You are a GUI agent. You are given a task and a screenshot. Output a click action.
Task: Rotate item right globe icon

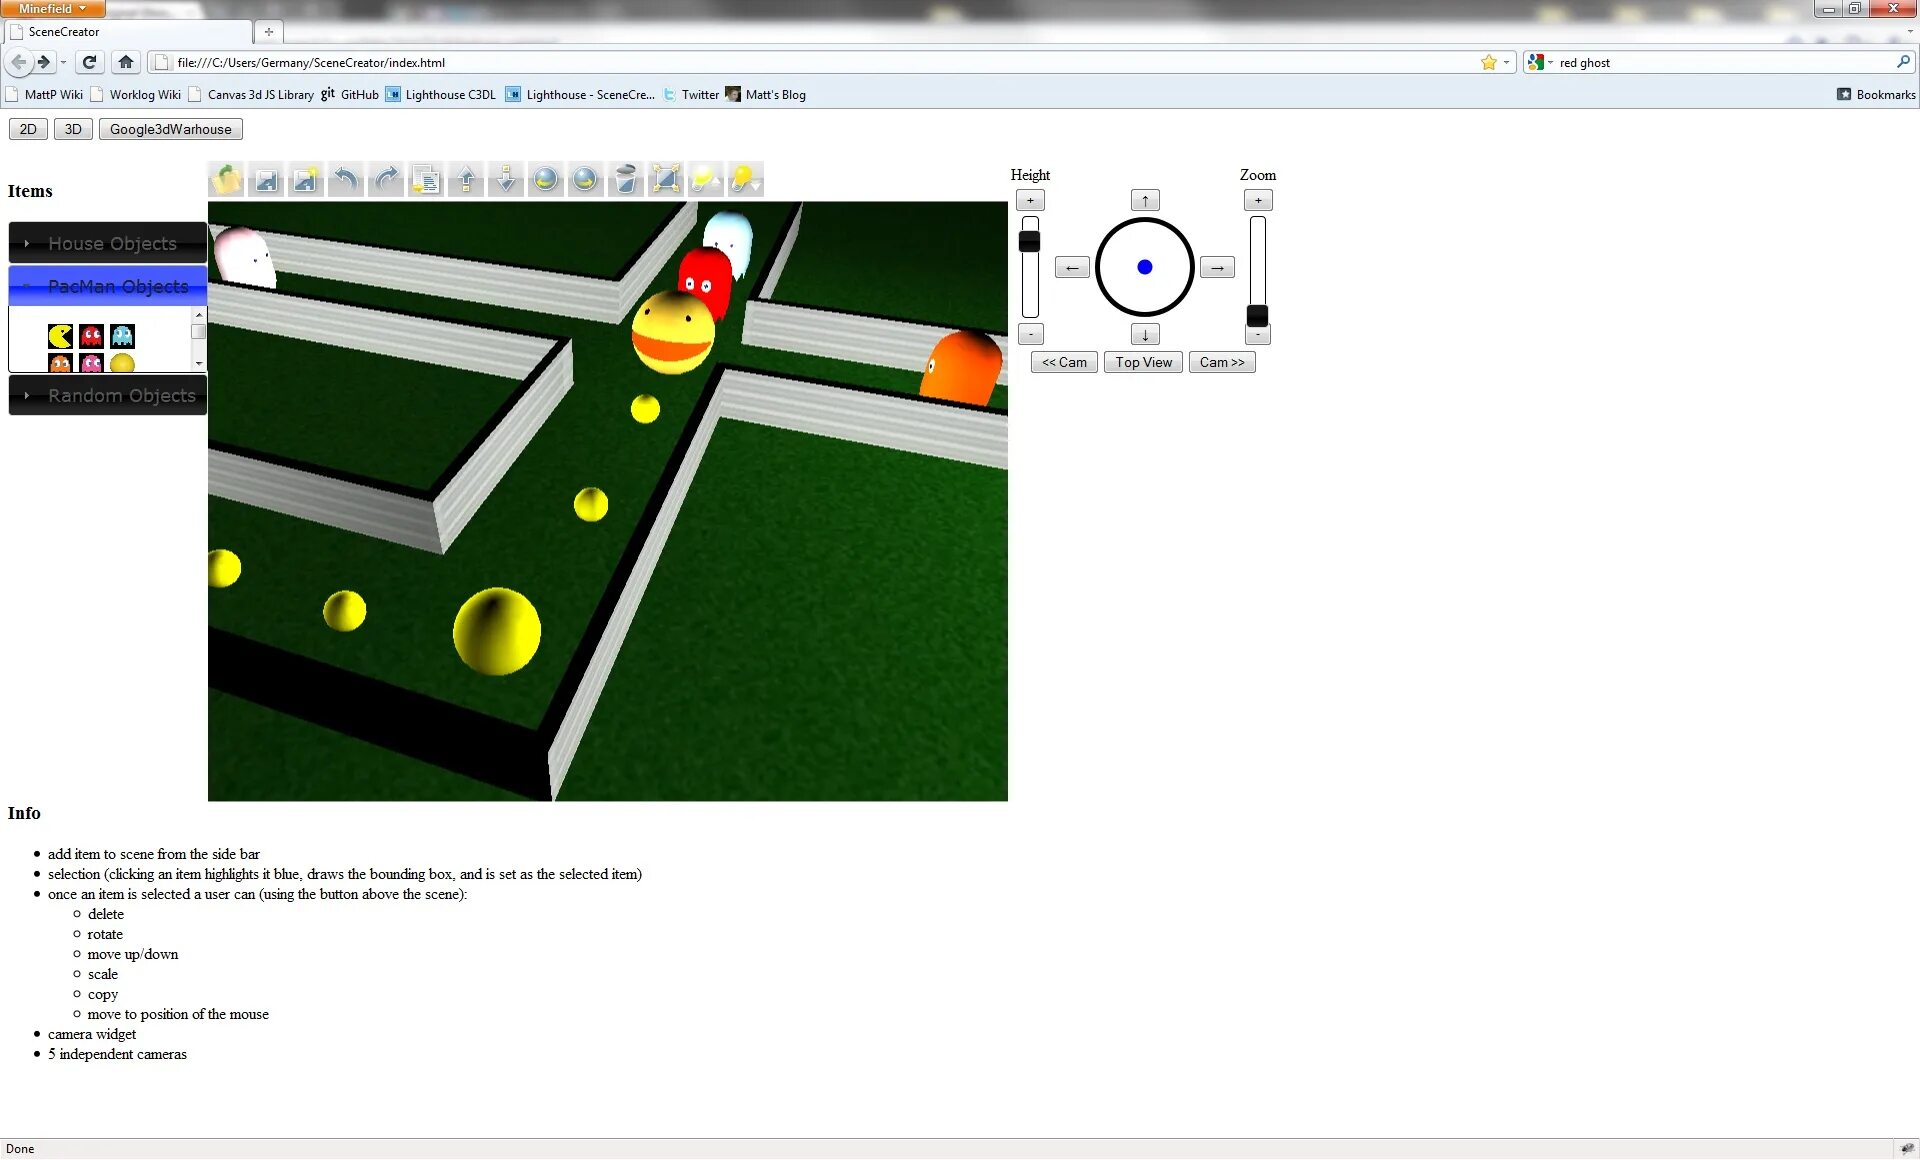pos(586,180)
